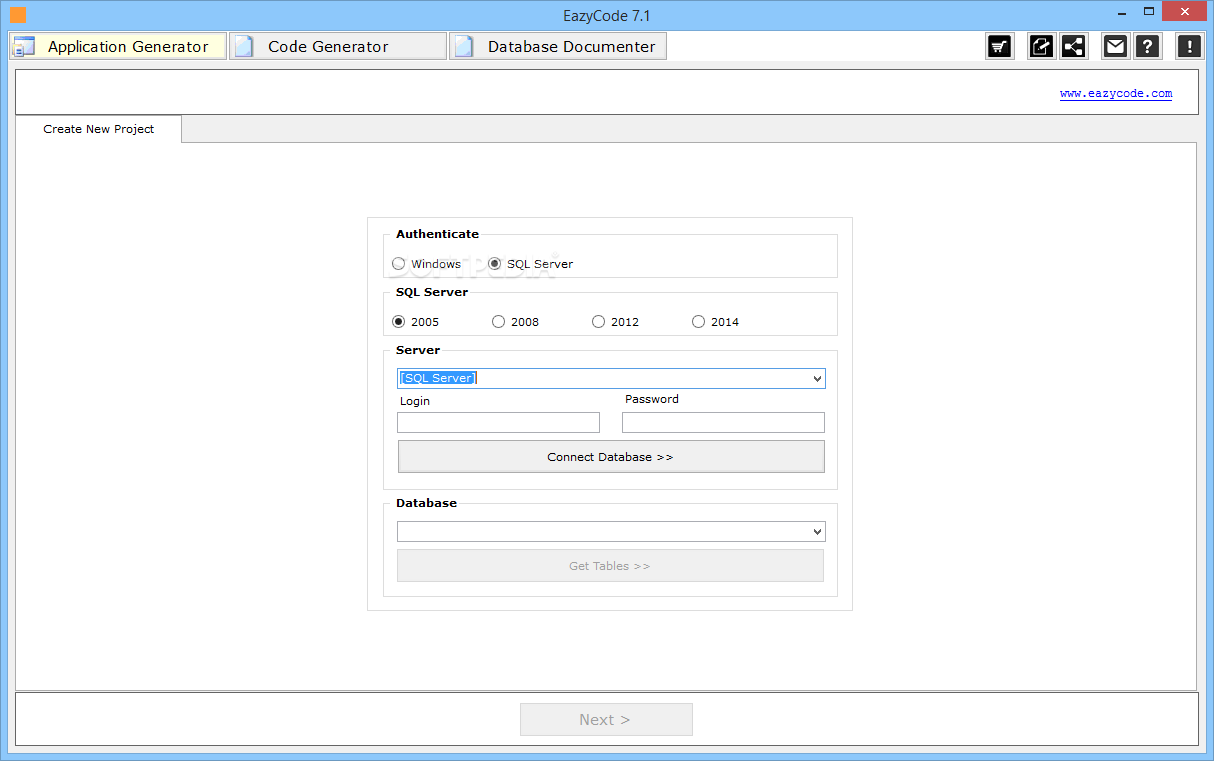Click the edit note icon

point(1042,46)
